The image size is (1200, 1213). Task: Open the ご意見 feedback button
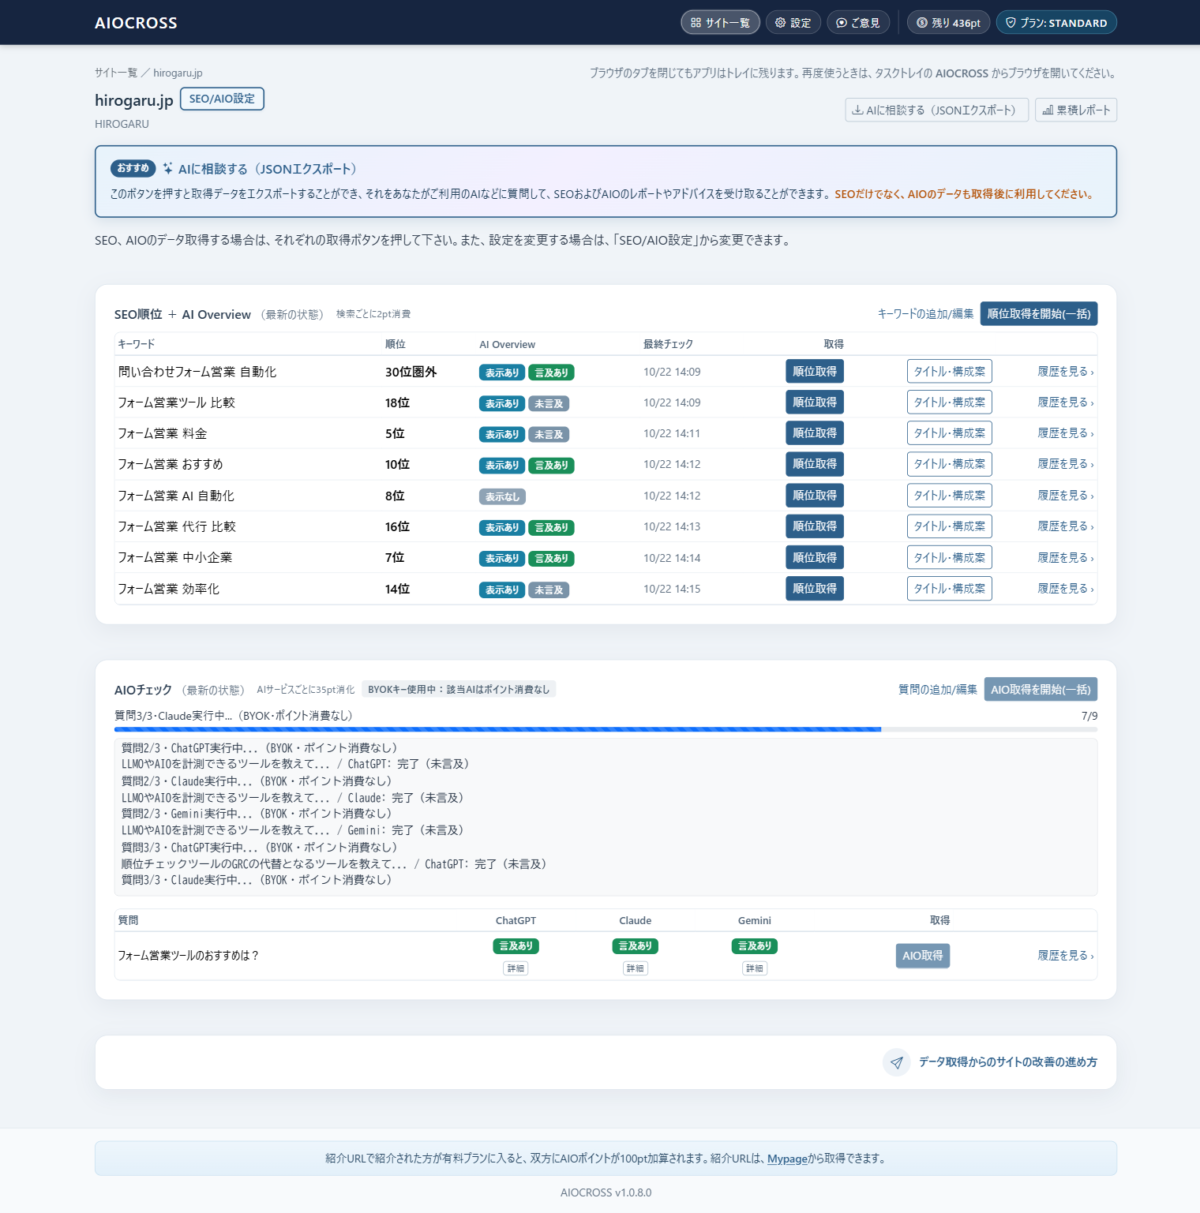coord(858,23)
